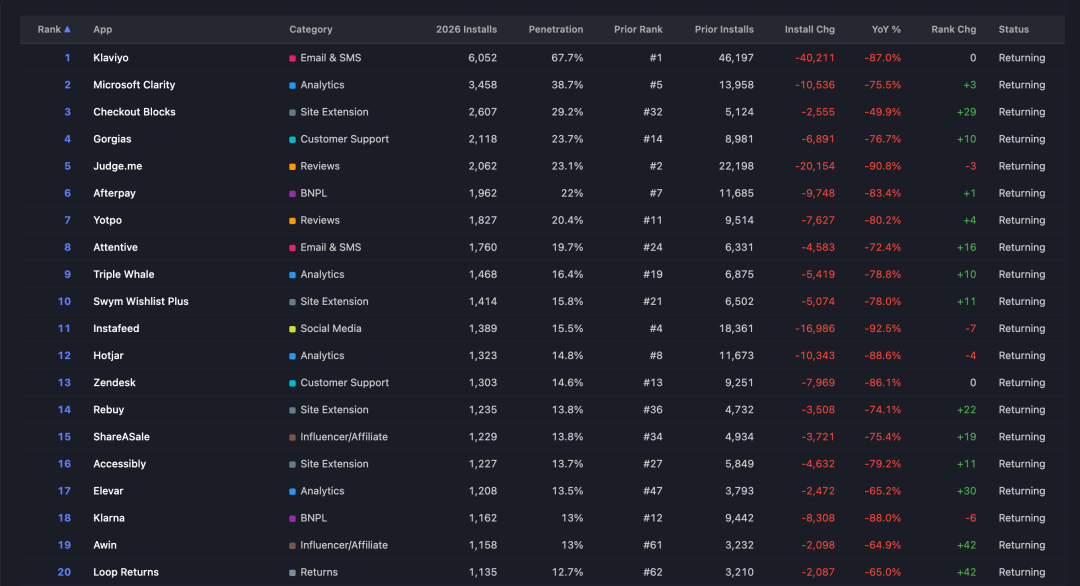Click the 22,198 prior installs value
This screenshot has width=1080, height=586.
pyautogui.click(x=736, y=166)
